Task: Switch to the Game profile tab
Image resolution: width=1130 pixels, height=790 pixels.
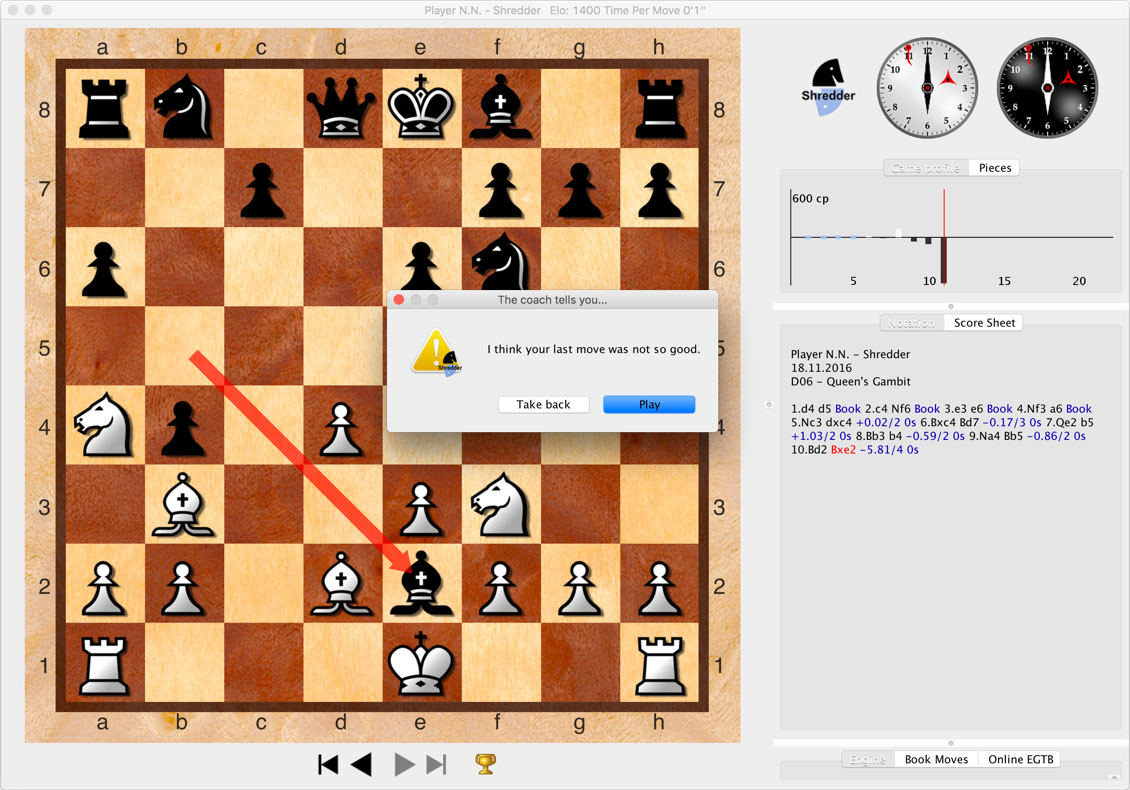Action: (x=925, y=168)
